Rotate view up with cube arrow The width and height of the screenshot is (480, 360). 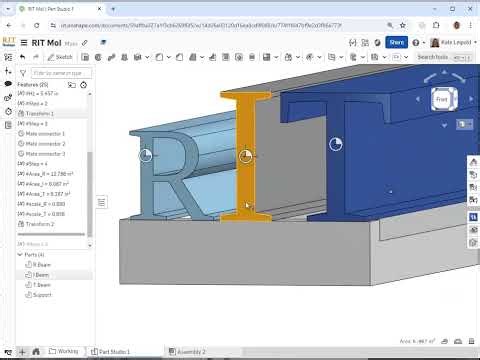click(x=444, y=72)
